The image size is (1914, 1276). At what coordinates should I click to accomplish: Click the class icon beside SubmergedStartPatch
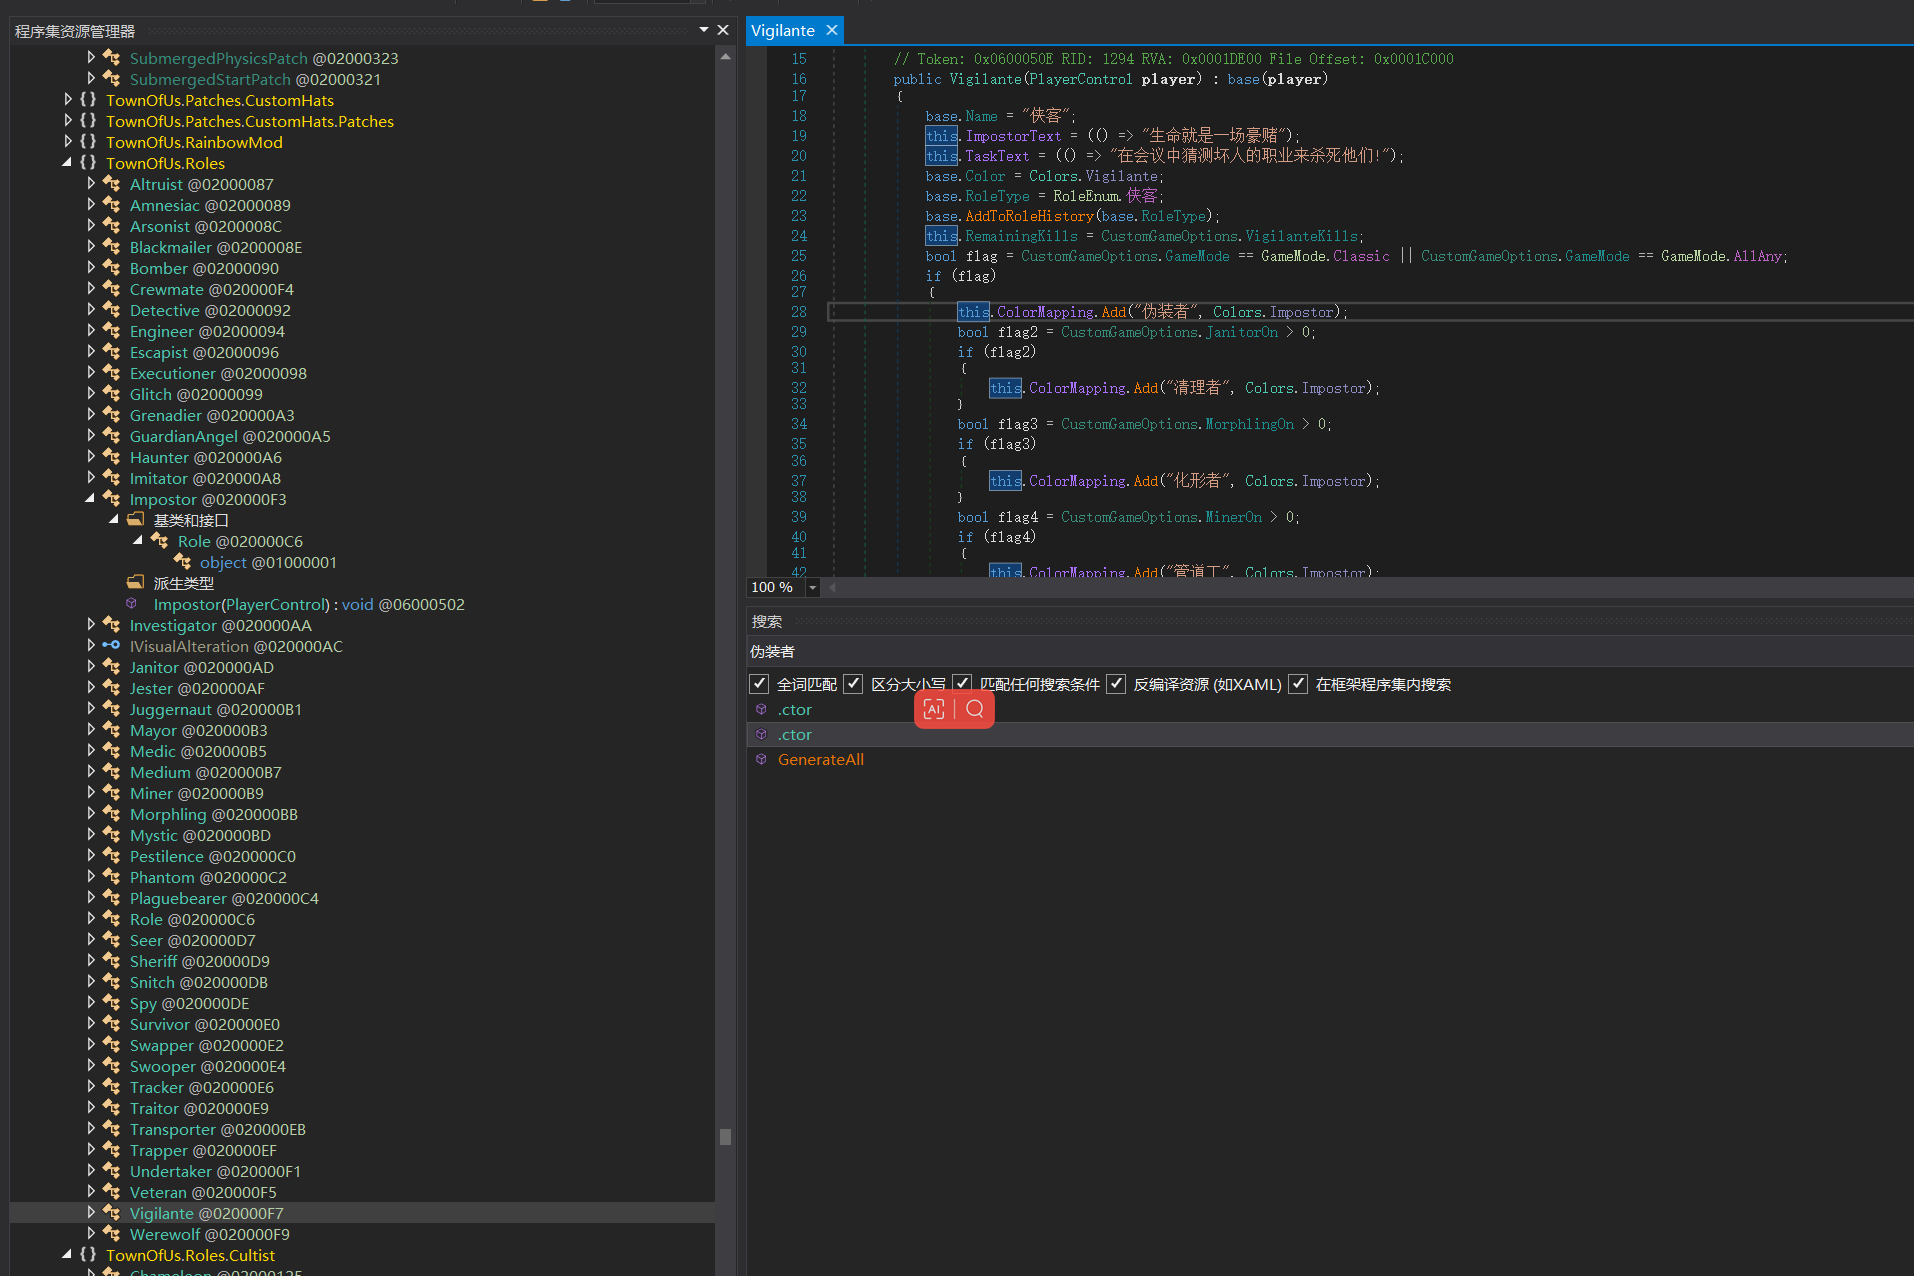[x=111, y=79]
